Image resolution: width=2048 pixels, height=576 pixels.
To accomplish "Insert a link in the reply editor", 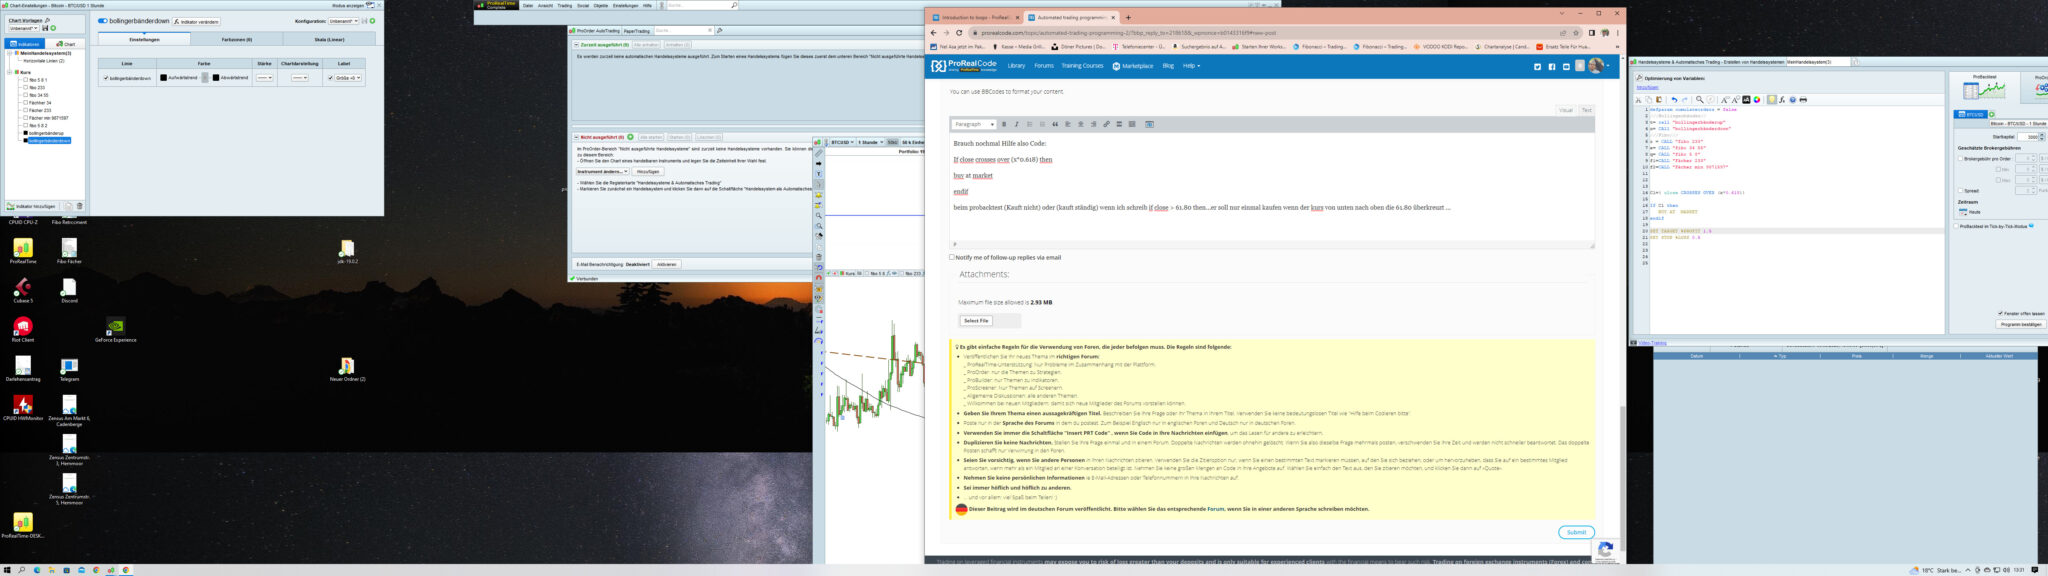I will (1106, 124).
